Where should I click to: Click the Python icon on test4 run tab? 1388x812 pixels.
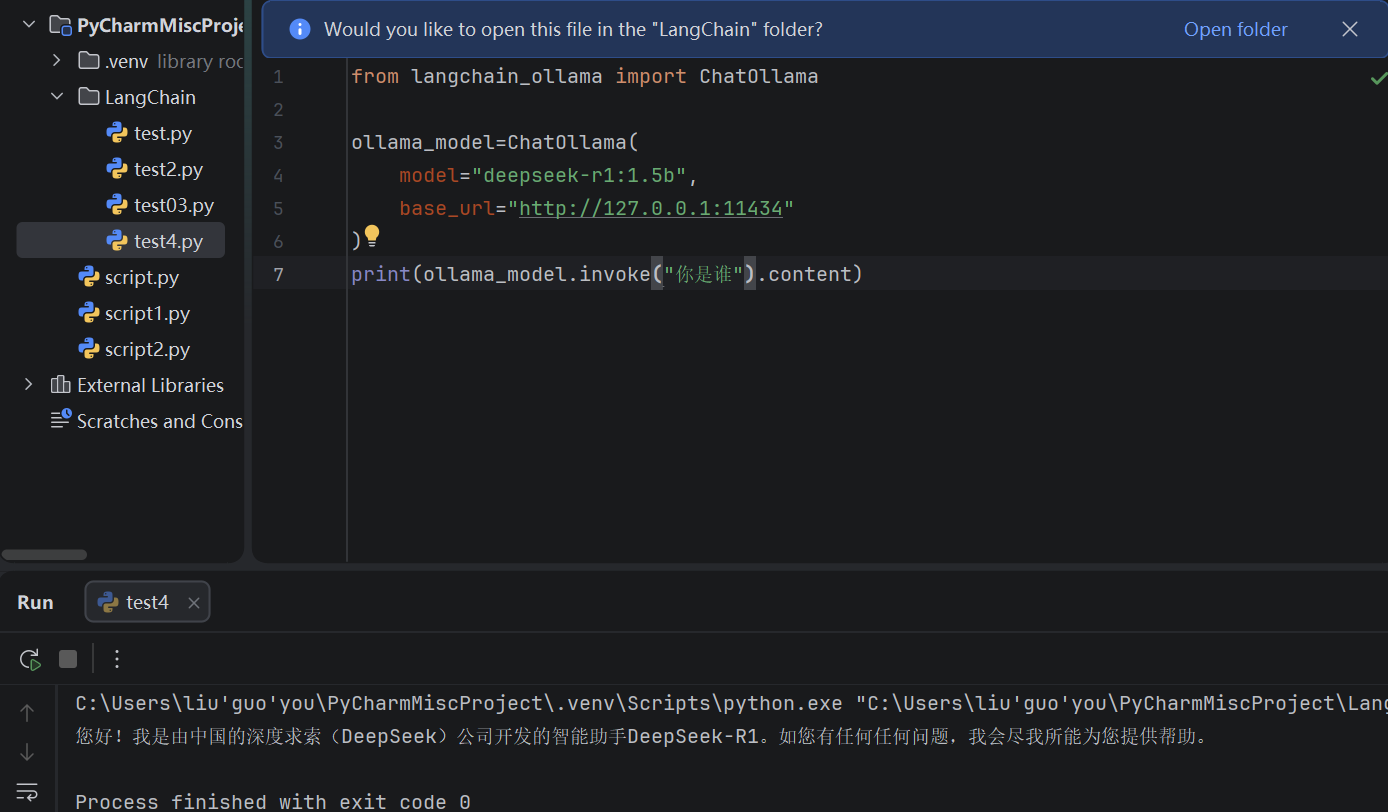108,602
